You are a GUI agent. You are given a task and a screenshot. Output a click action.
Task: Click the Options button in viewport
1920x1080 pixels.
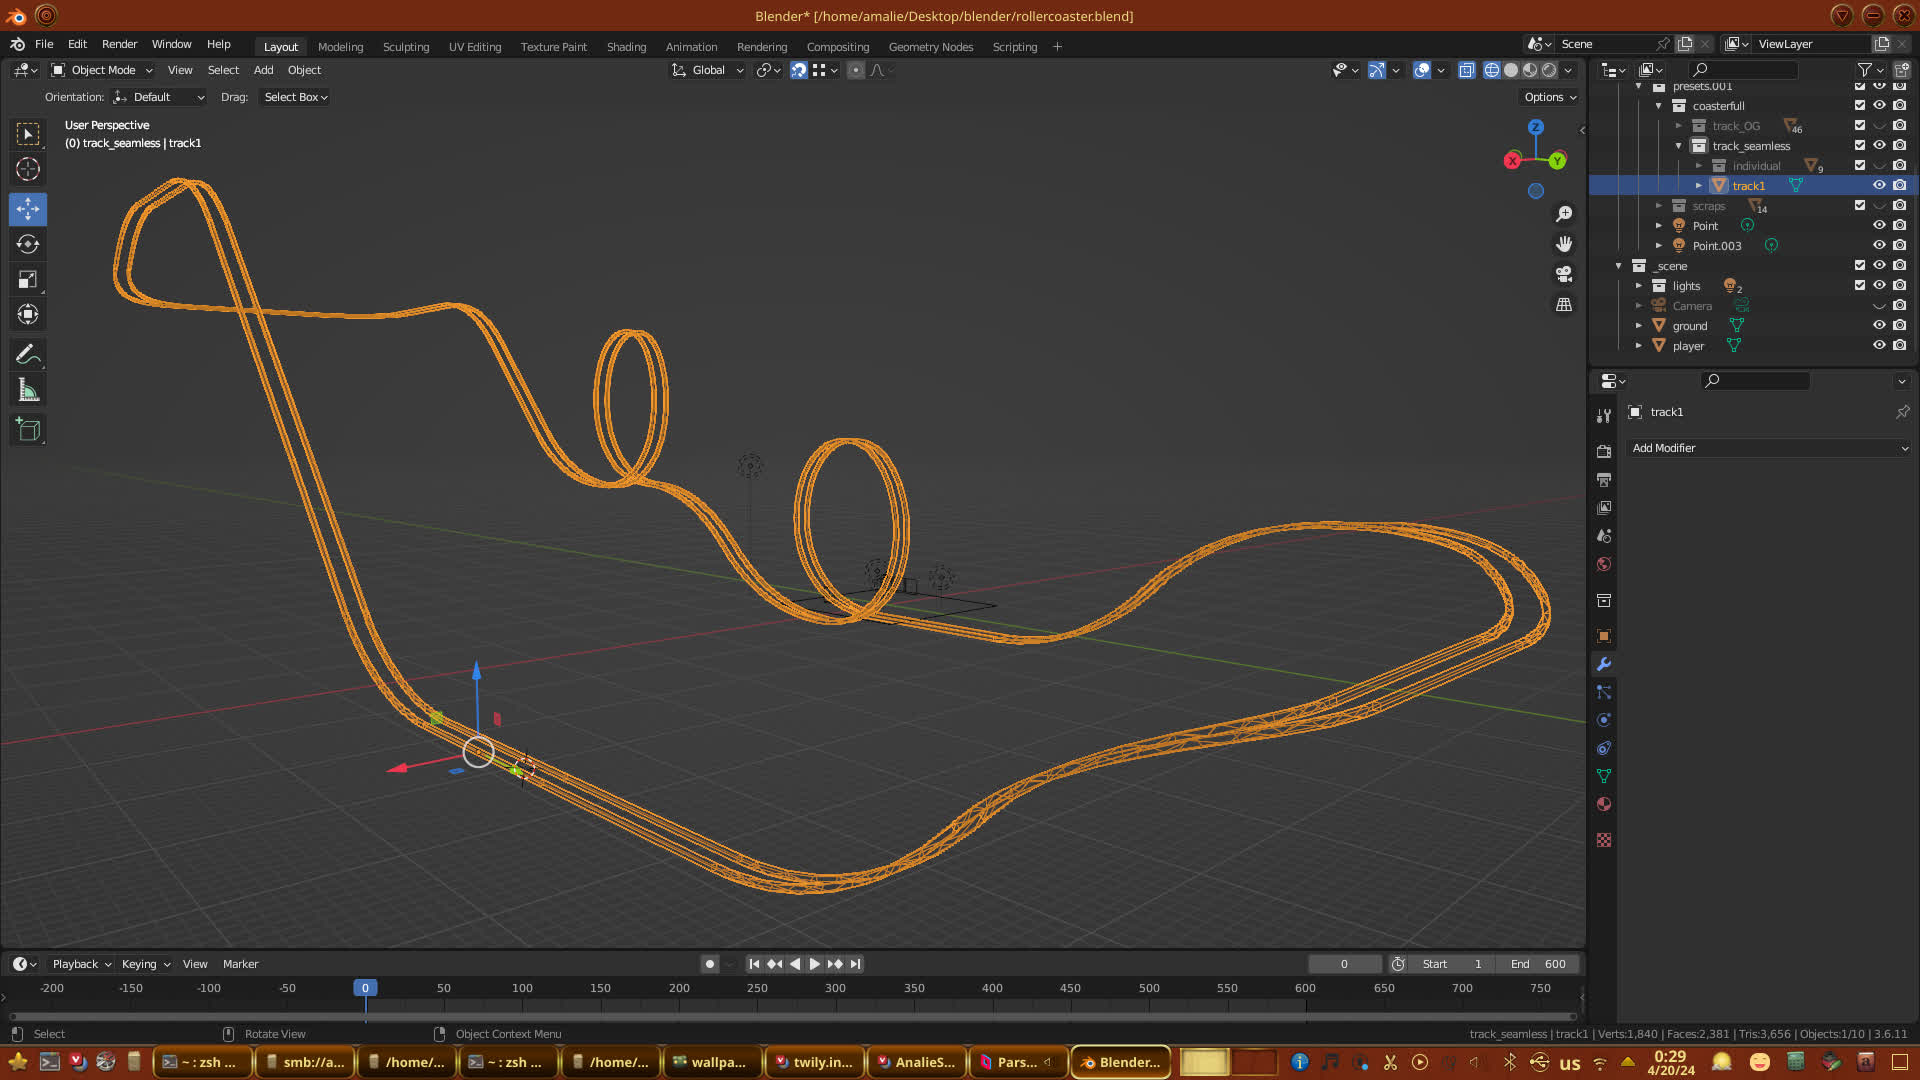click(1549, 97)
